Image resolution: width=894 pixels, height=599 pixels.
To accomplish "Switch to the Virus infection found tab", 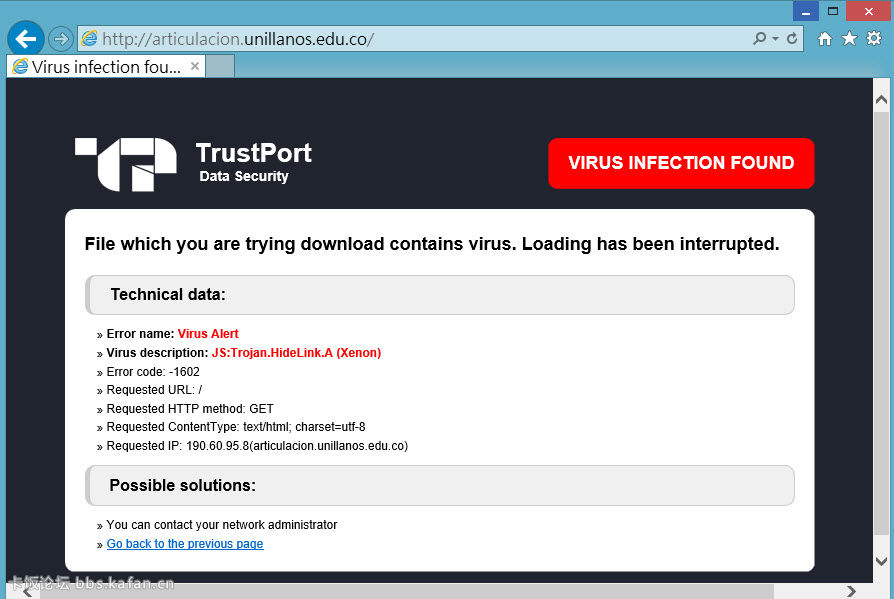I will pos(105,67).
